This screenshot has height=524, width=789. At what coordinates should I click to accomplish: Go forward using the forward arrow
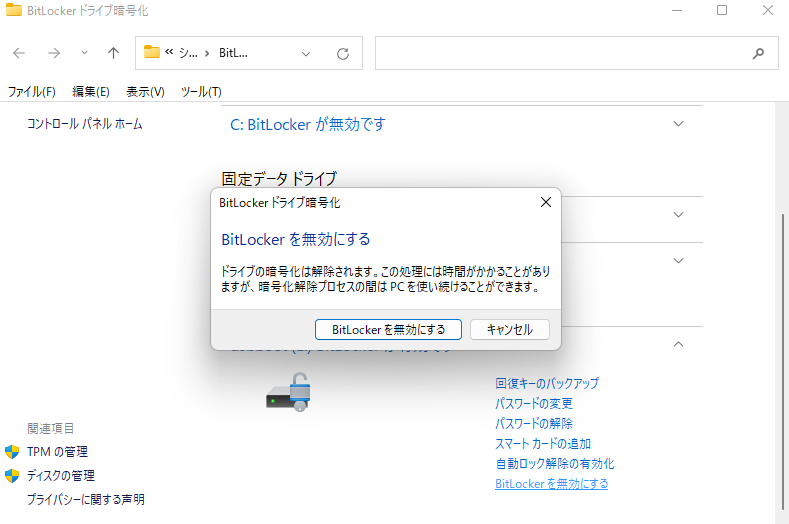coord(54,53)
